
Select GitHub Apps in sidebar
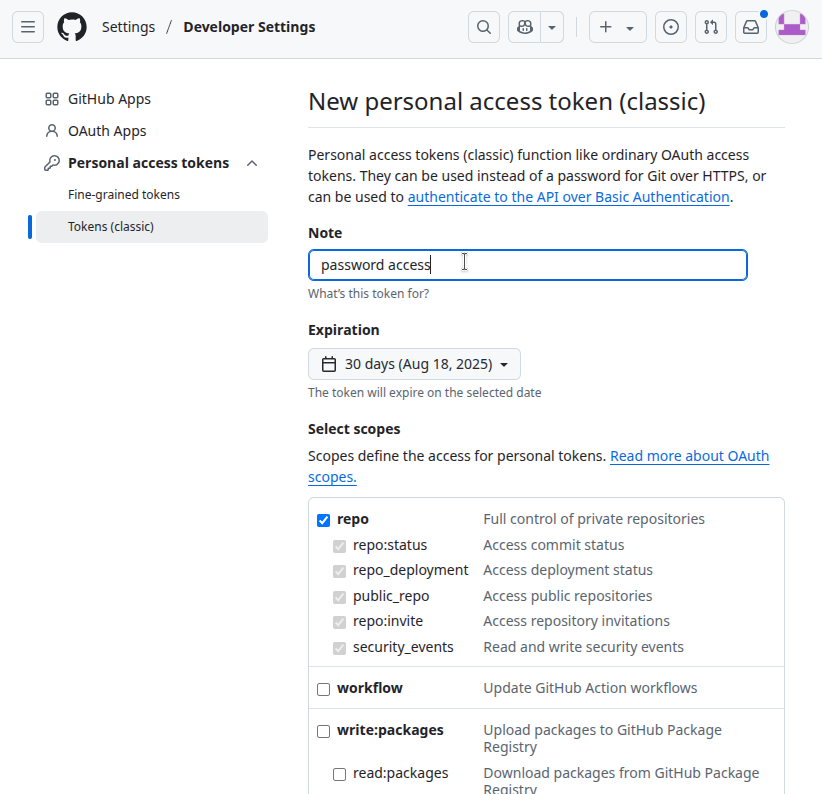point(109,99)
